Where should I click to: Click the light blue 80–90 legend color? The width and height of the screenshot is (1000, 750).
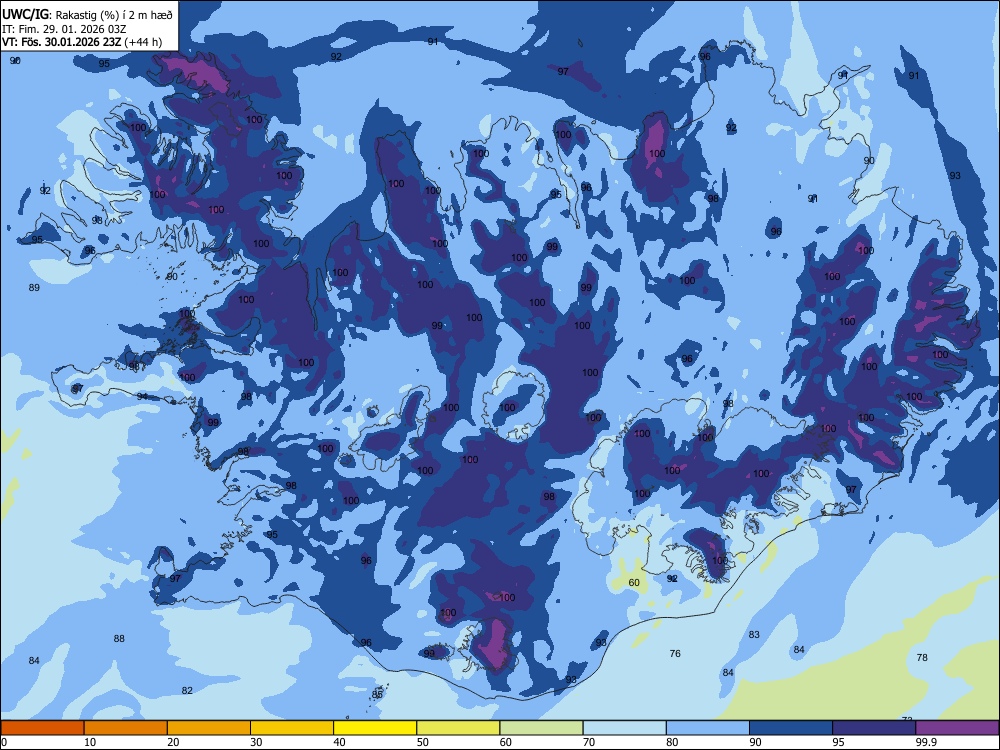(x=708, y=728)
